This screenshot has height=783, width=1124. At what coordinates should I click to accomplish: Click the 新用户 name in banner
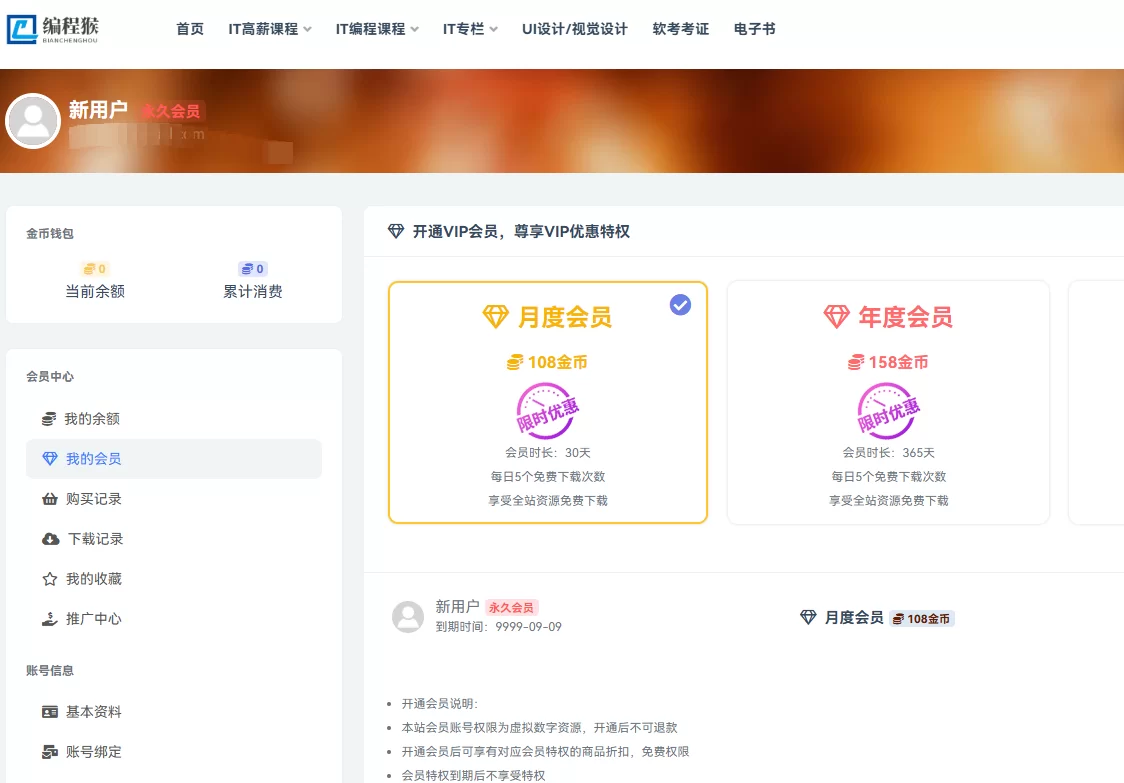[x=98, y=110]
